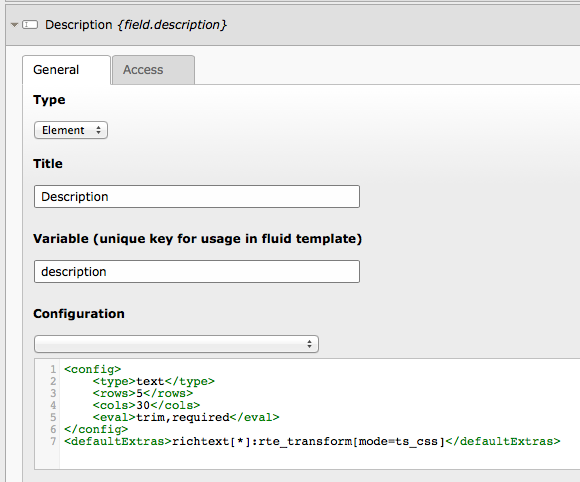Click the <type>text</type> code line
The width and height of the screenshot is (580, 482).
coord(154,381)
